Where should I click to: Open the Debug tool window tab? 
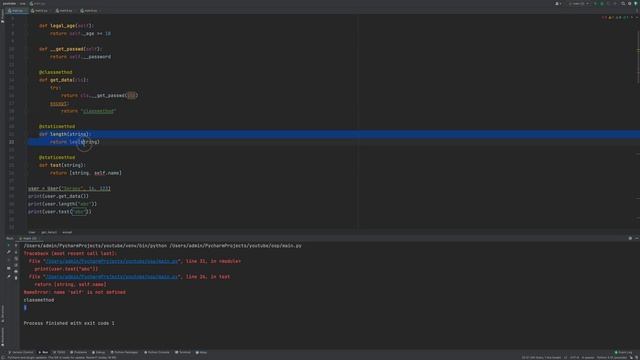[98, 352]
